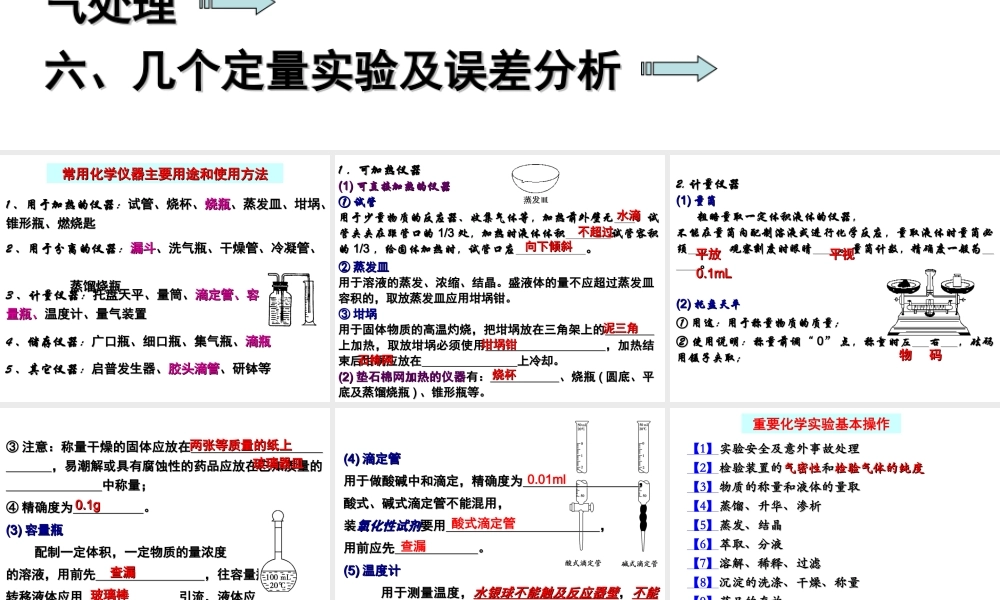
Task: Click the title 重要化学实验基本操作
Action: (821, 424)
